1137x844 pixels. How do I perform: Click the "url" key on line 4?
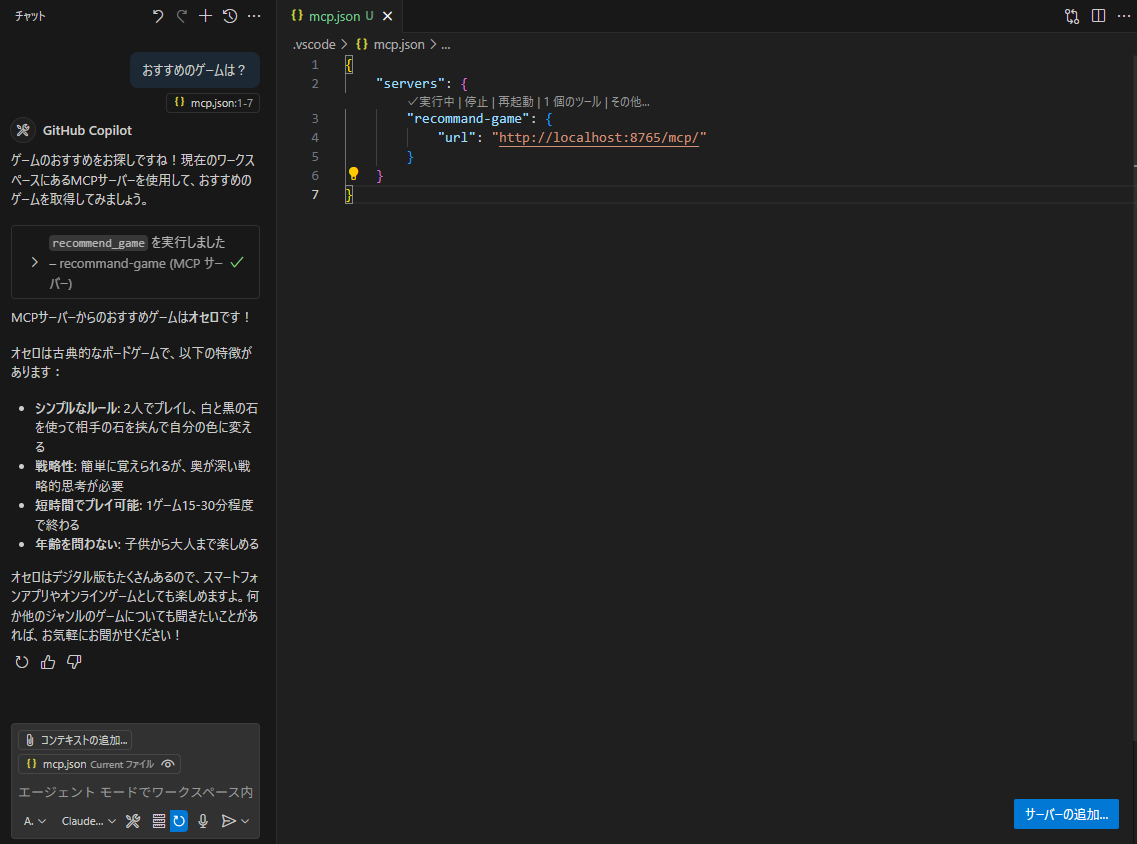tap(456, 137)
